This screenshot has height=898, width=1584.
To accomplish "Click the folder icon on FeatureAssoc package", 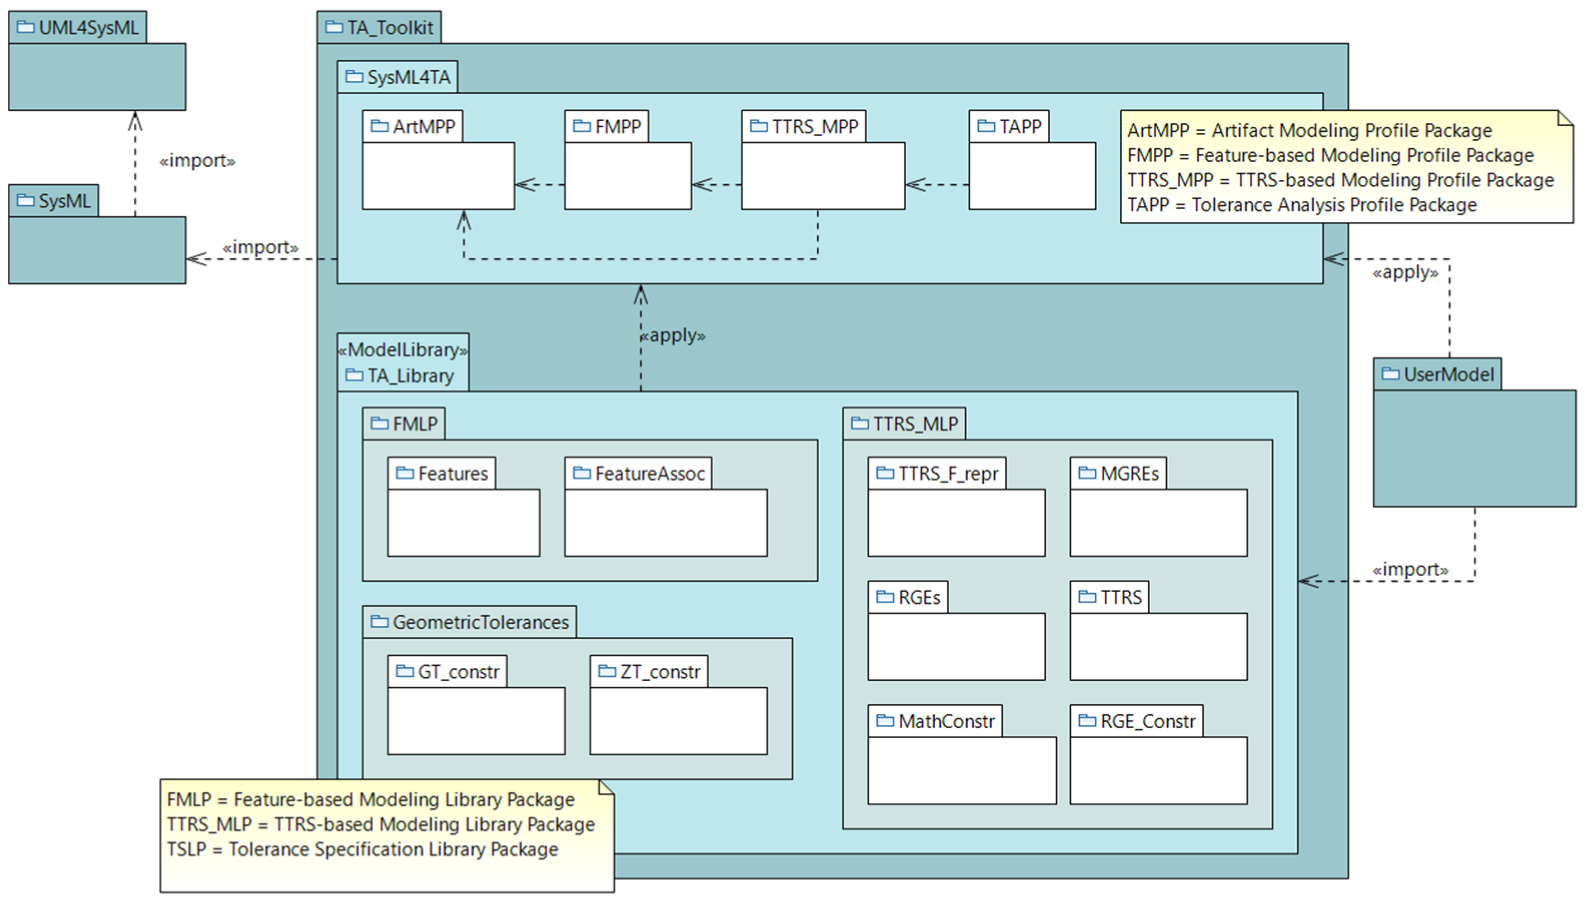I will point(582,473).
